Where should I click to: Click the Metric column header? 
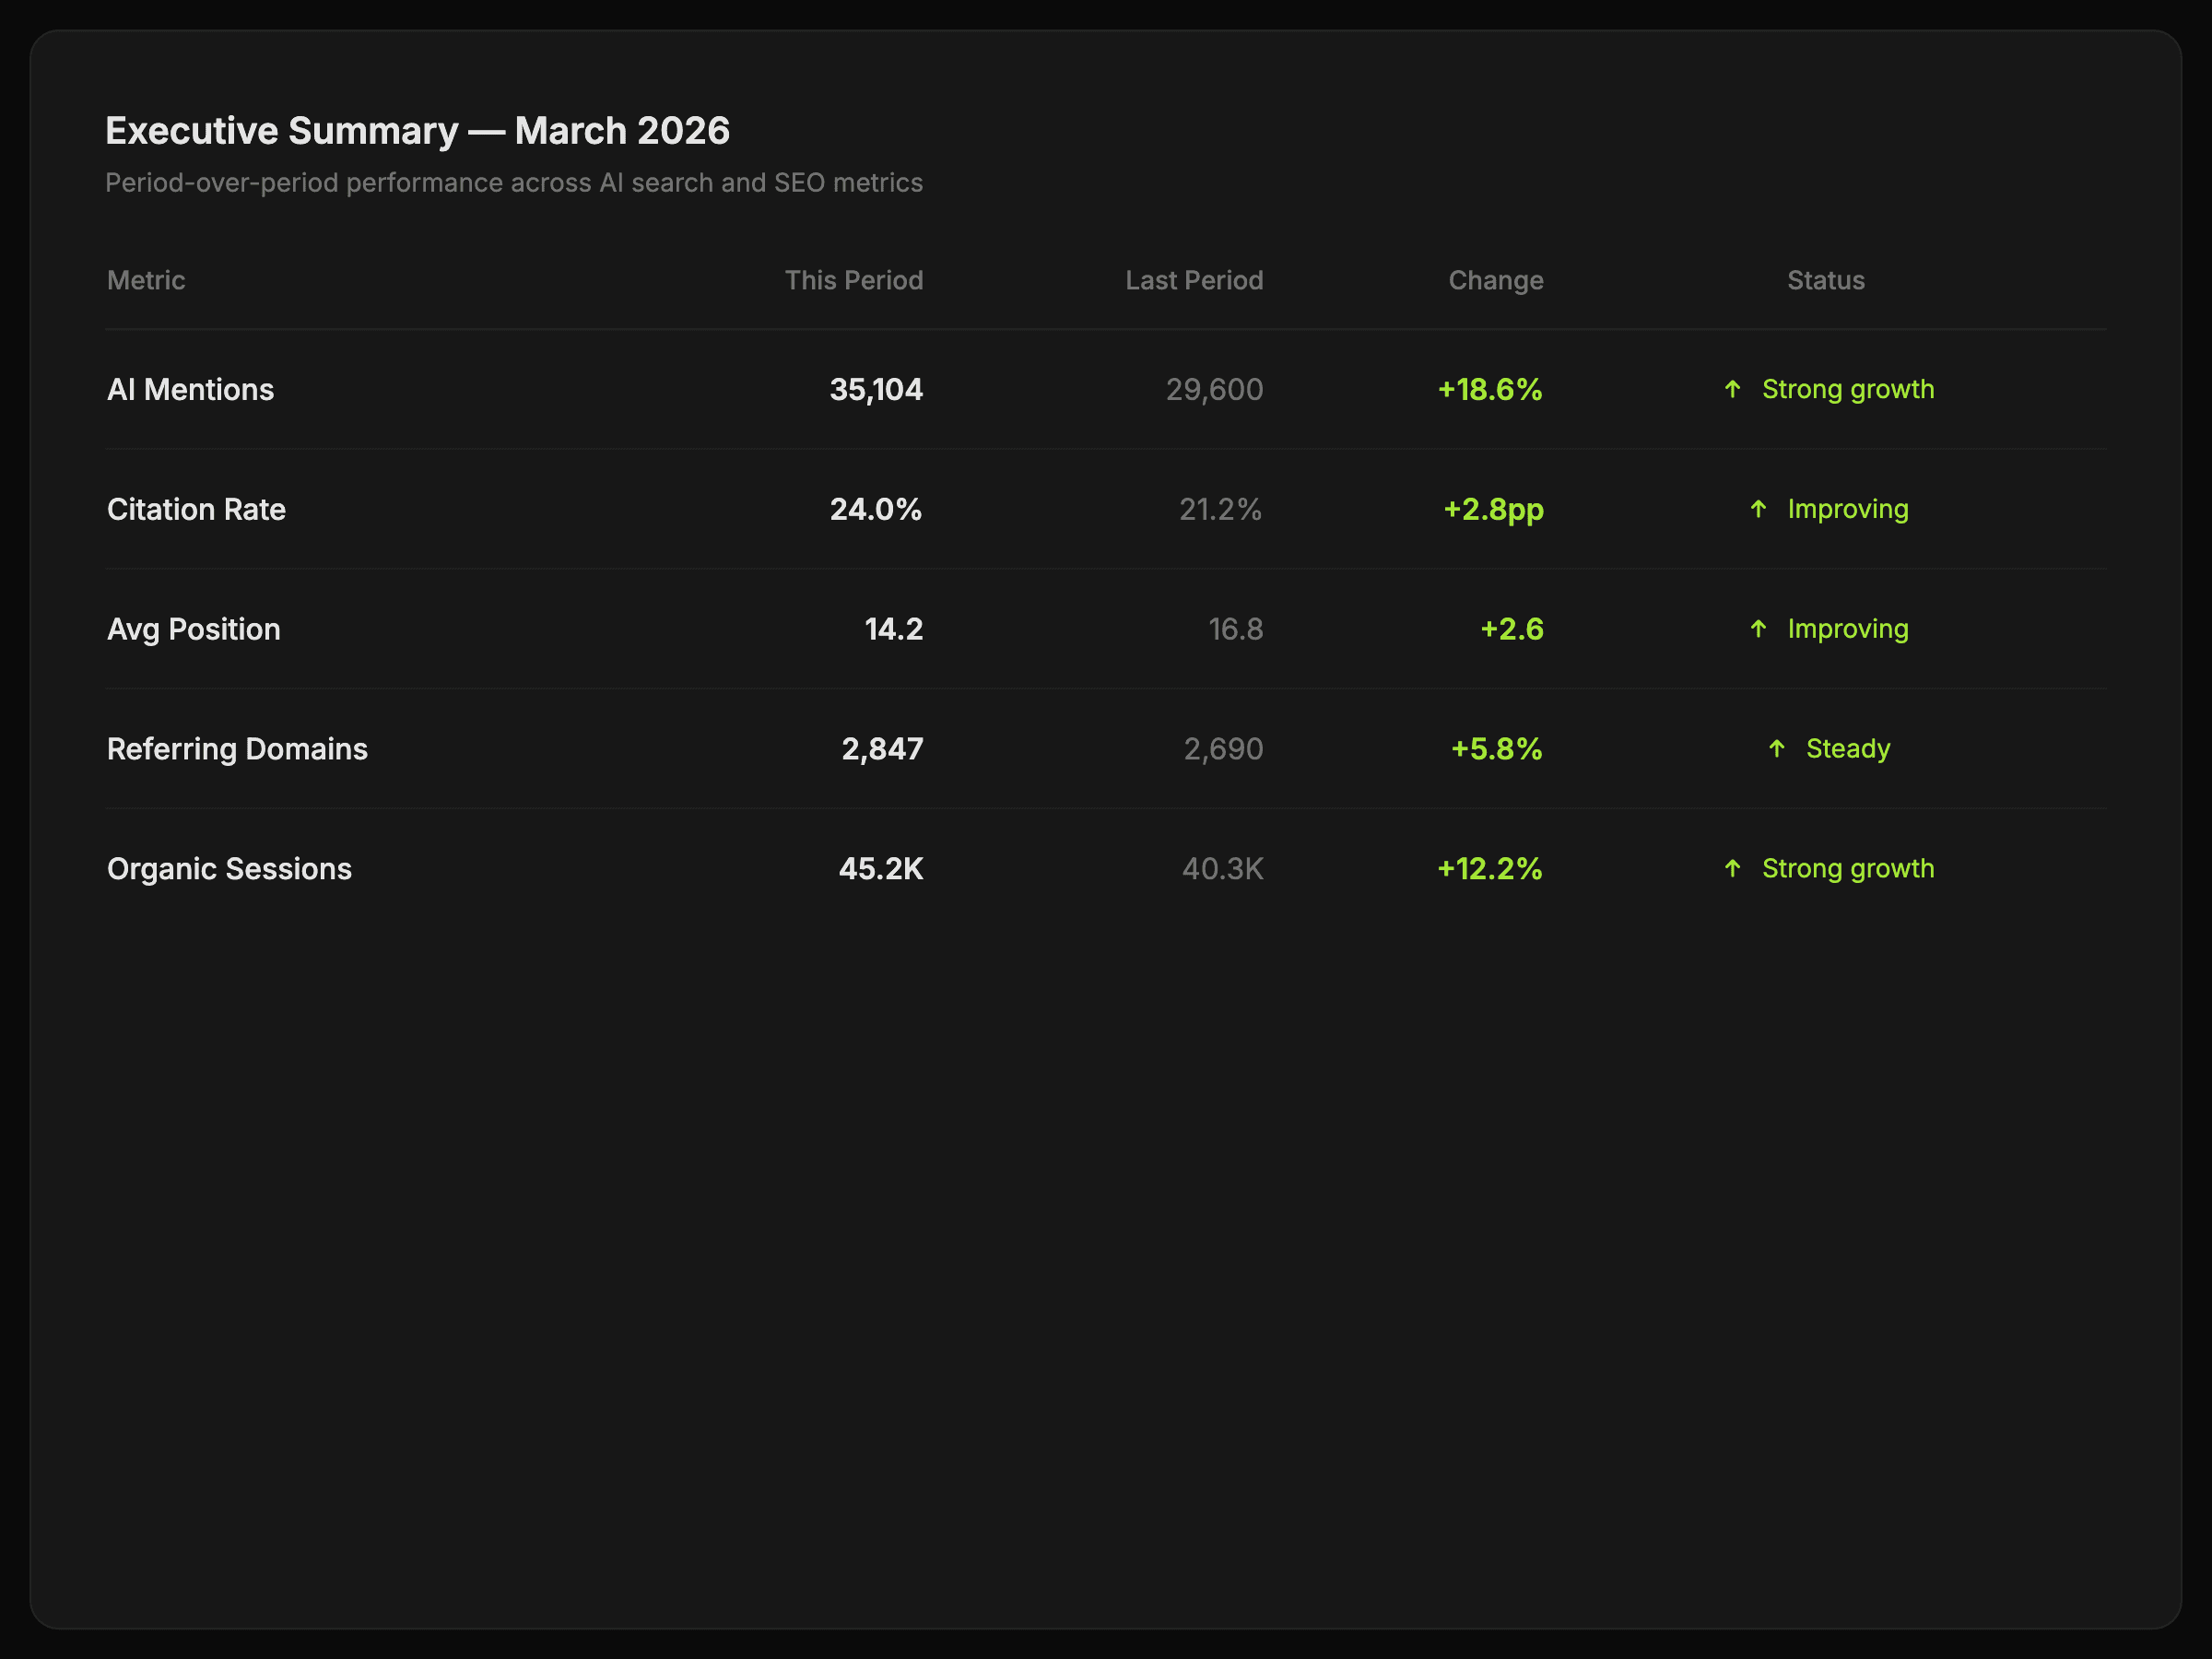(x=146, y=280)
